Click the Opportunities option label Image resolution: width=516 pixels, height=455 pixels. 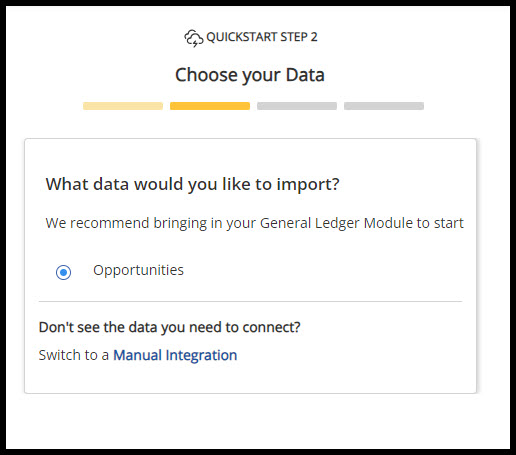[x=138, y=271]
